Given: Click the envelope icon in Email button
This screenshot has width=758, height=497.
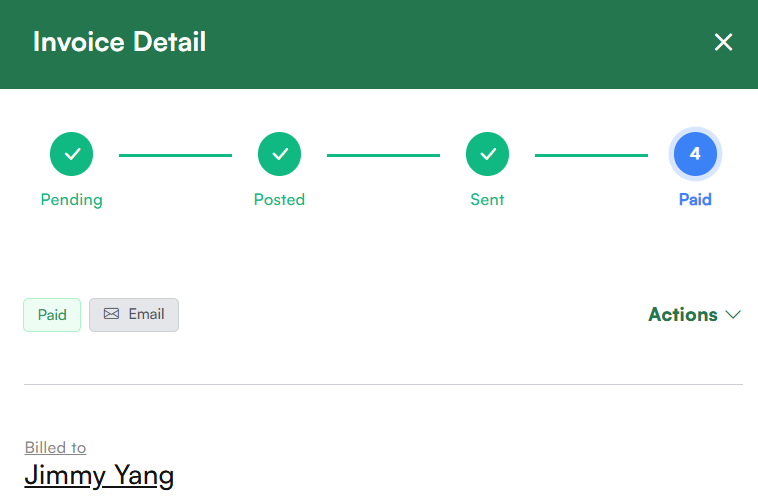Looking at the screenshot, I should (111, 314).
